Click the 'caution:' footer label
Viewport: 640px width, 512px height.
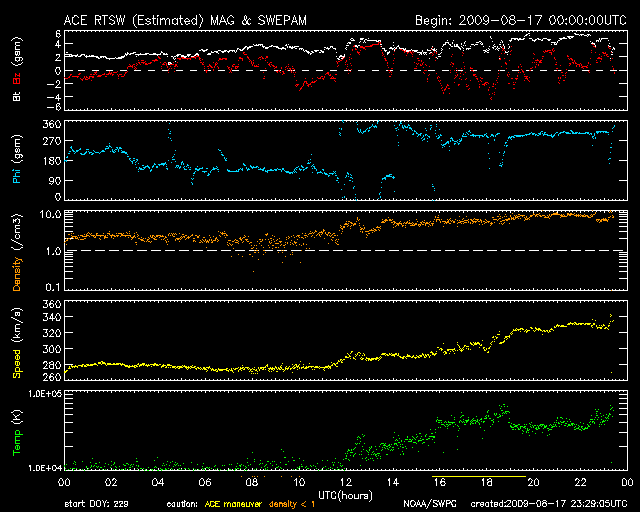point(182,504)
